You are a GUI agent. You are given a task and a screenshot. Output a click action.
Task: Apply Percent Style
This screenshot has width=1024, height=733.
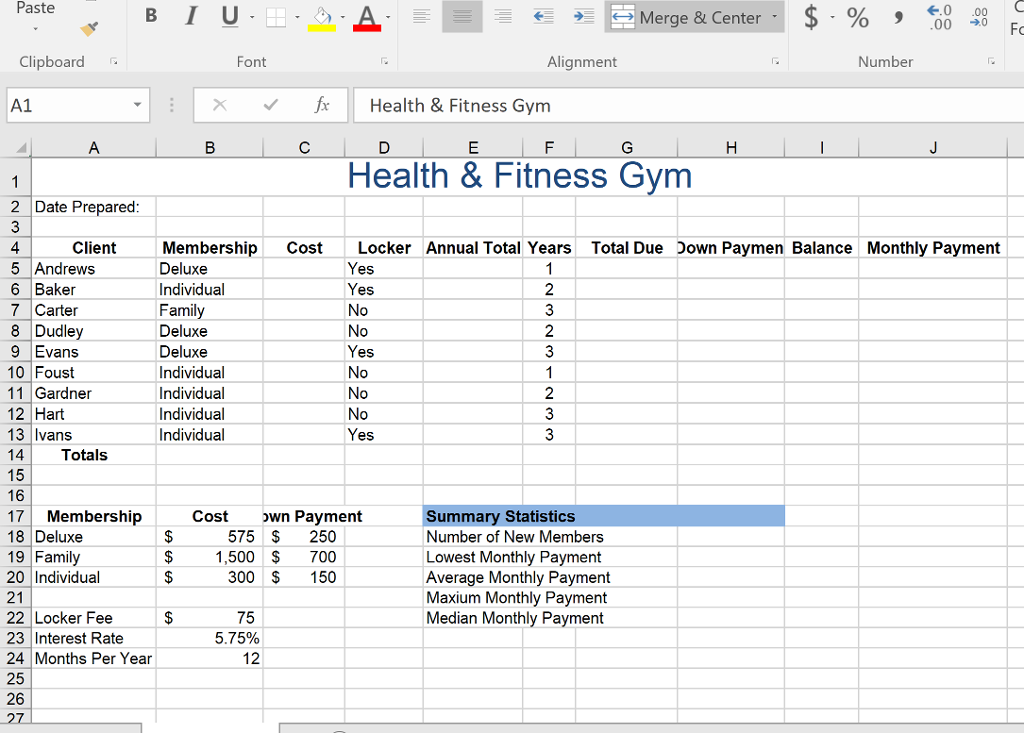click(857, 17)
